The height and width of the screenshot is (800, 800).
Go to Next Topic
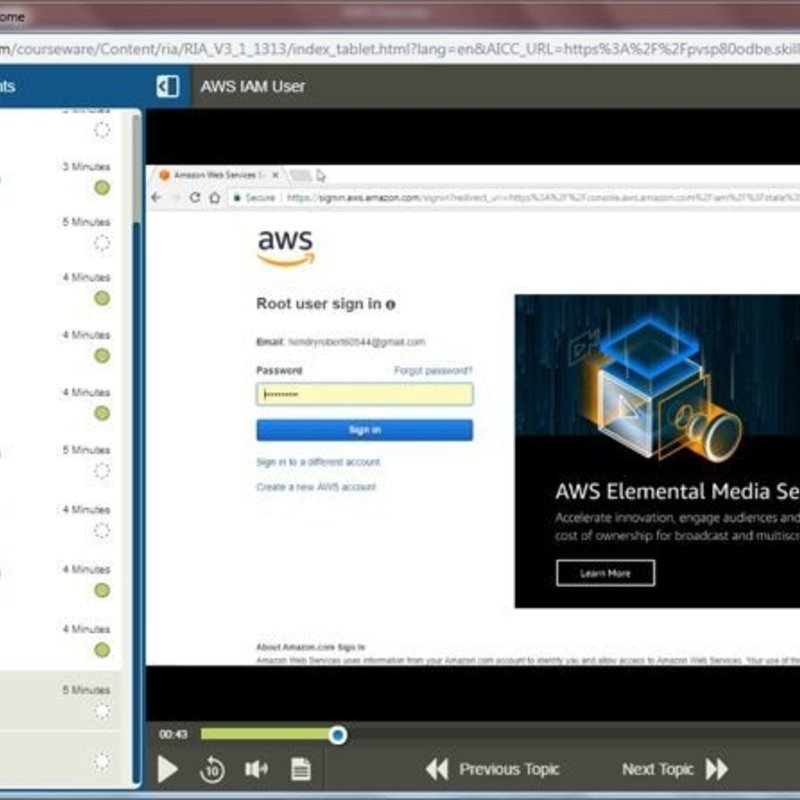click(x=674, y=769)
